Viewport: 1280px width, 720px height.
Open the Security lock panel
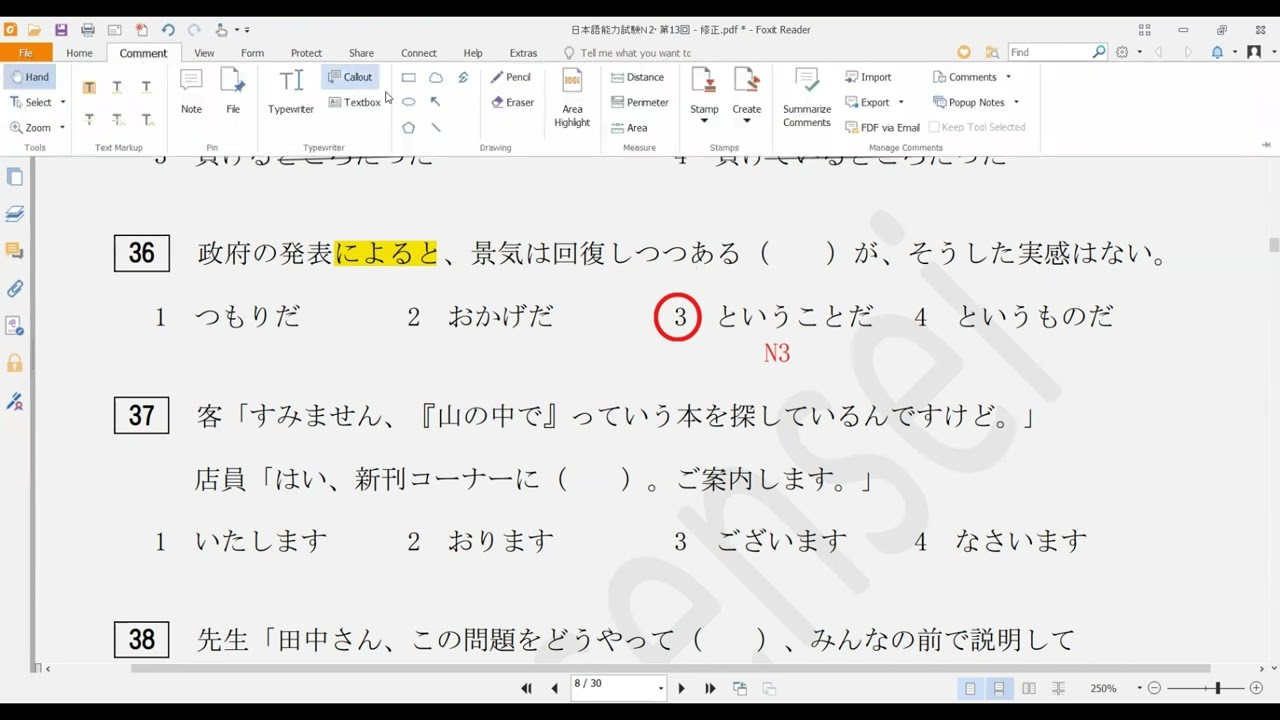click(x=15, y=363)
